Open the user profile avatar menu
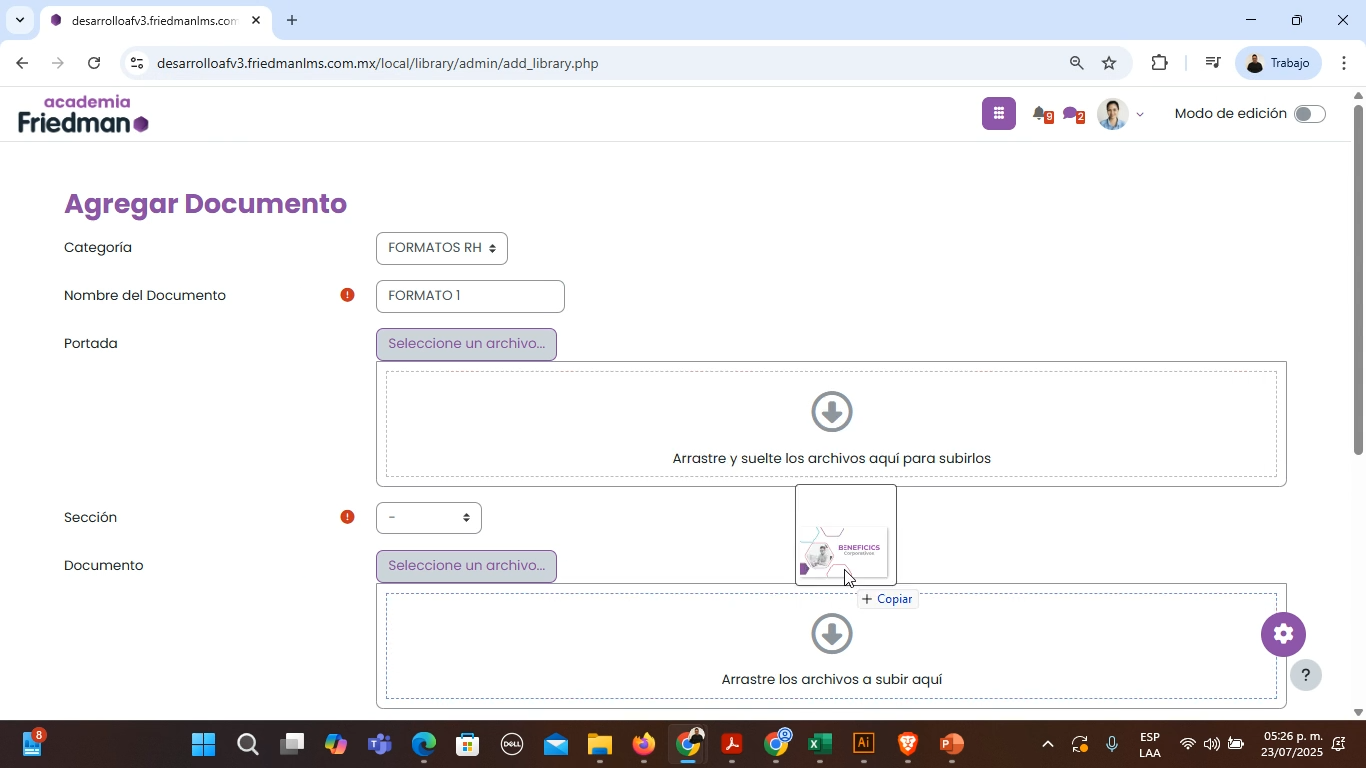 [x=1112, y=114]
